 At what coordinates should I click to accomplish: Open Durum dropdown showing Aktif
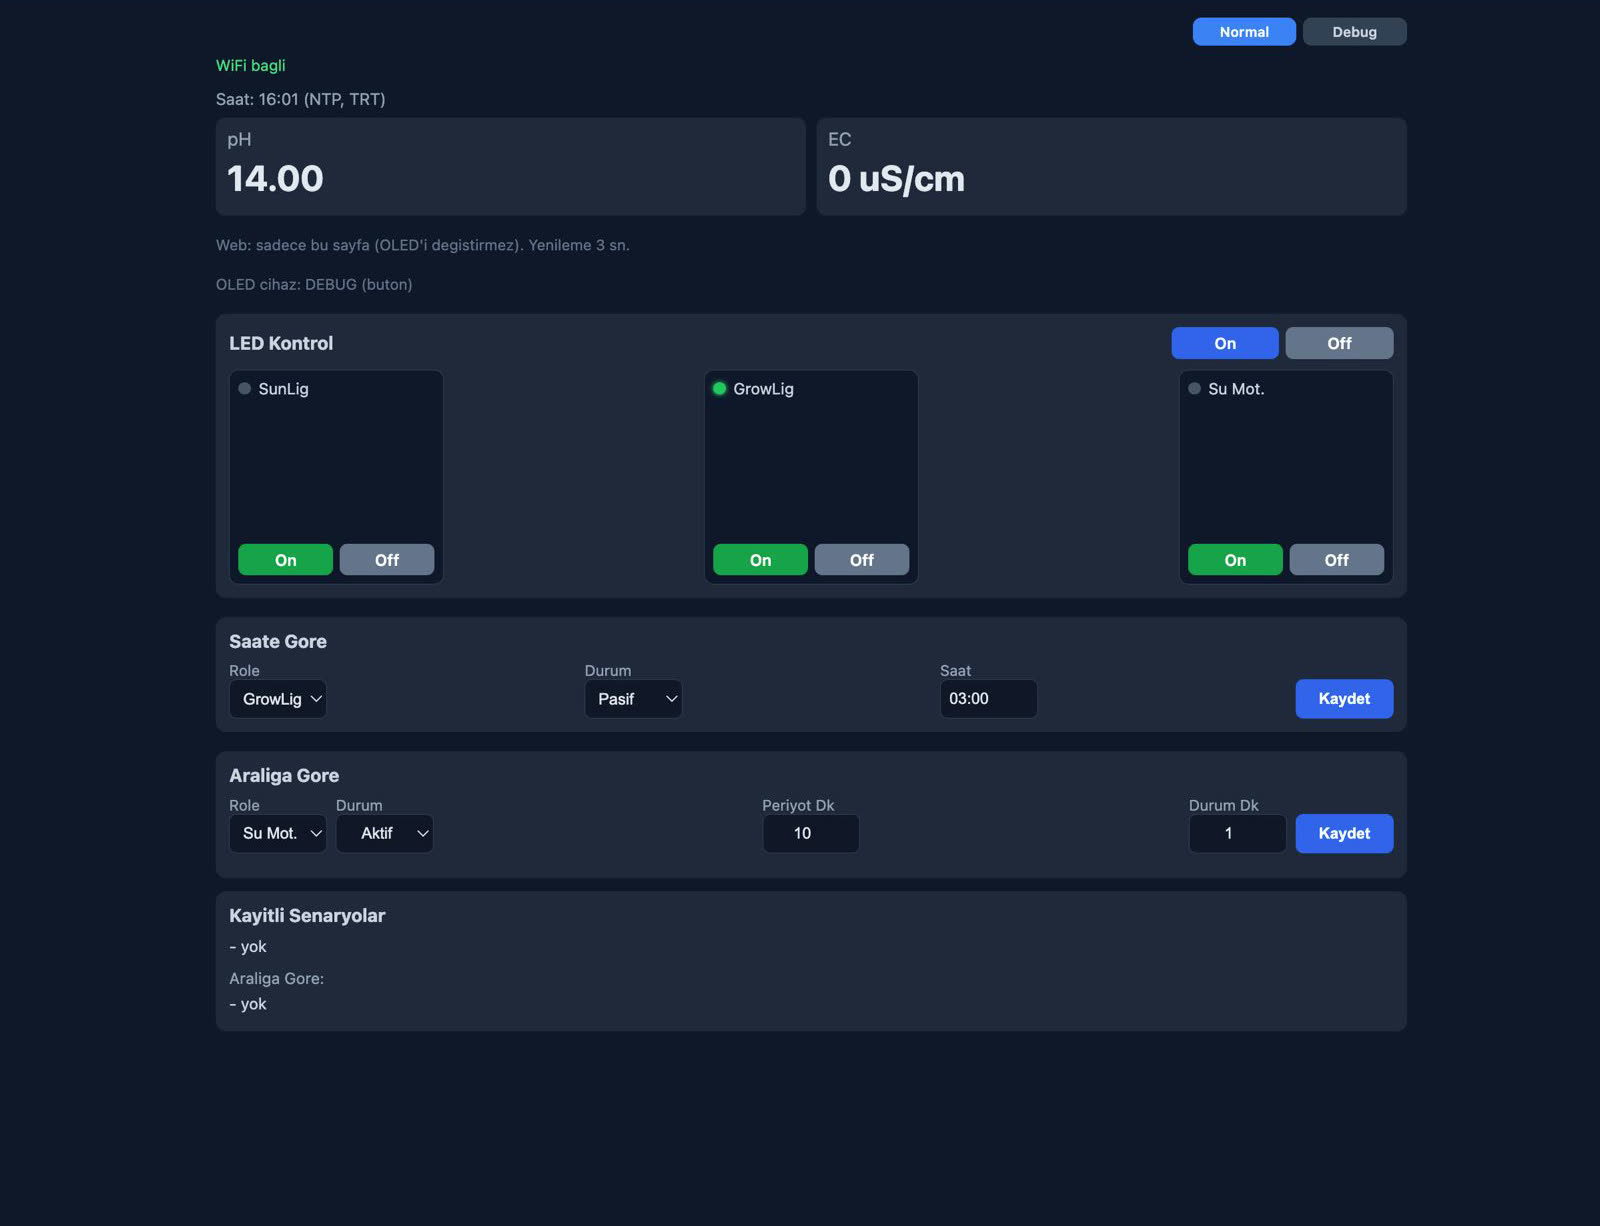[384, 833]
